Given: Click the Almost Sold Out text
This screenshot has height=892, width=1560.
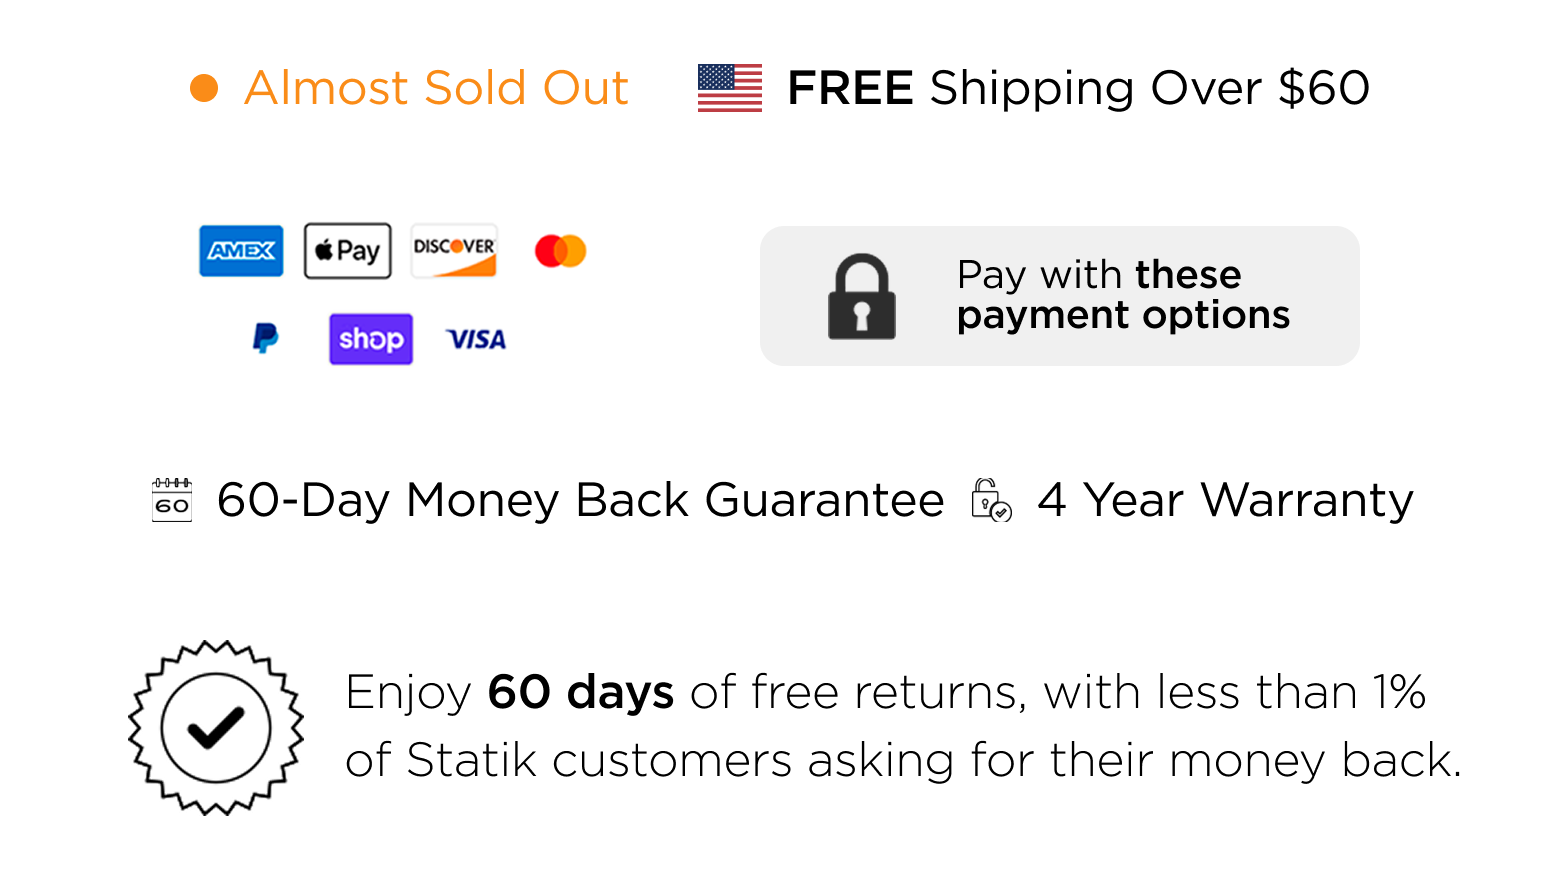Looking at the screenshot, I should click(437, 88).
